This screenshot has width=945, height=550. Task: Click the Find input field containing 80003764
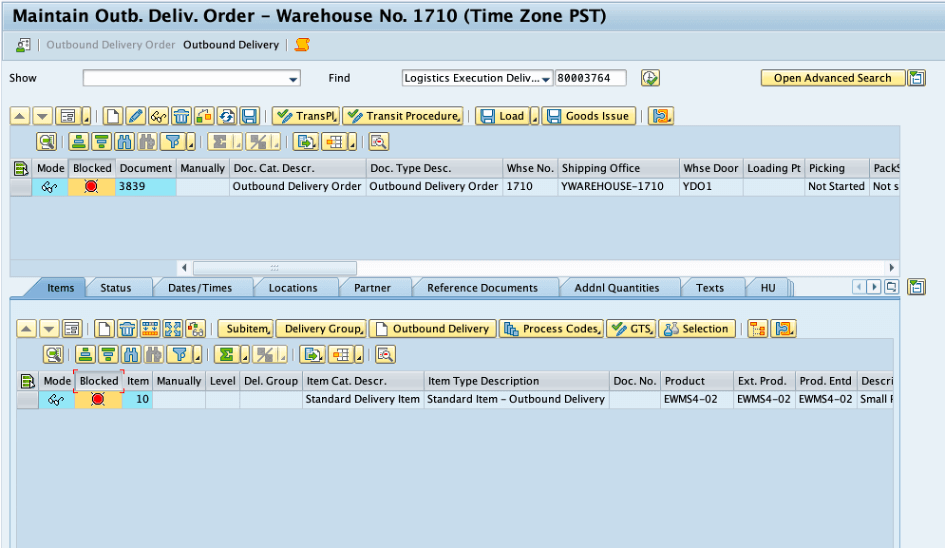tap(590, 78)
